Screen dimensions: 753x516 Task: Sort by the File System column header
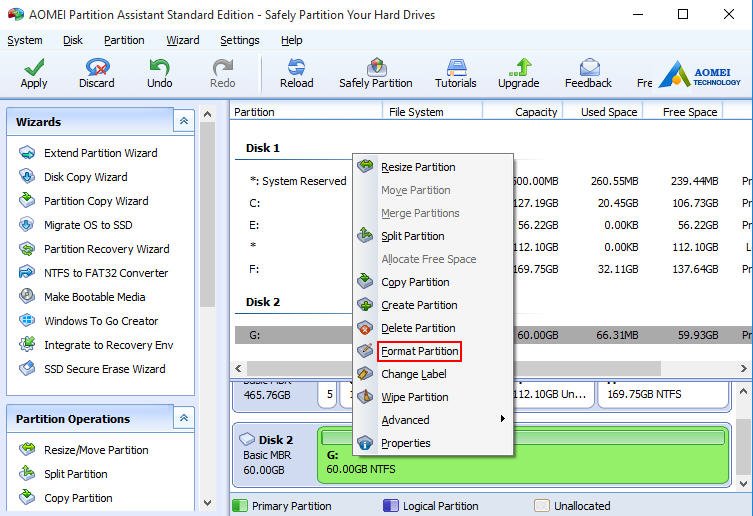(433, 112)
